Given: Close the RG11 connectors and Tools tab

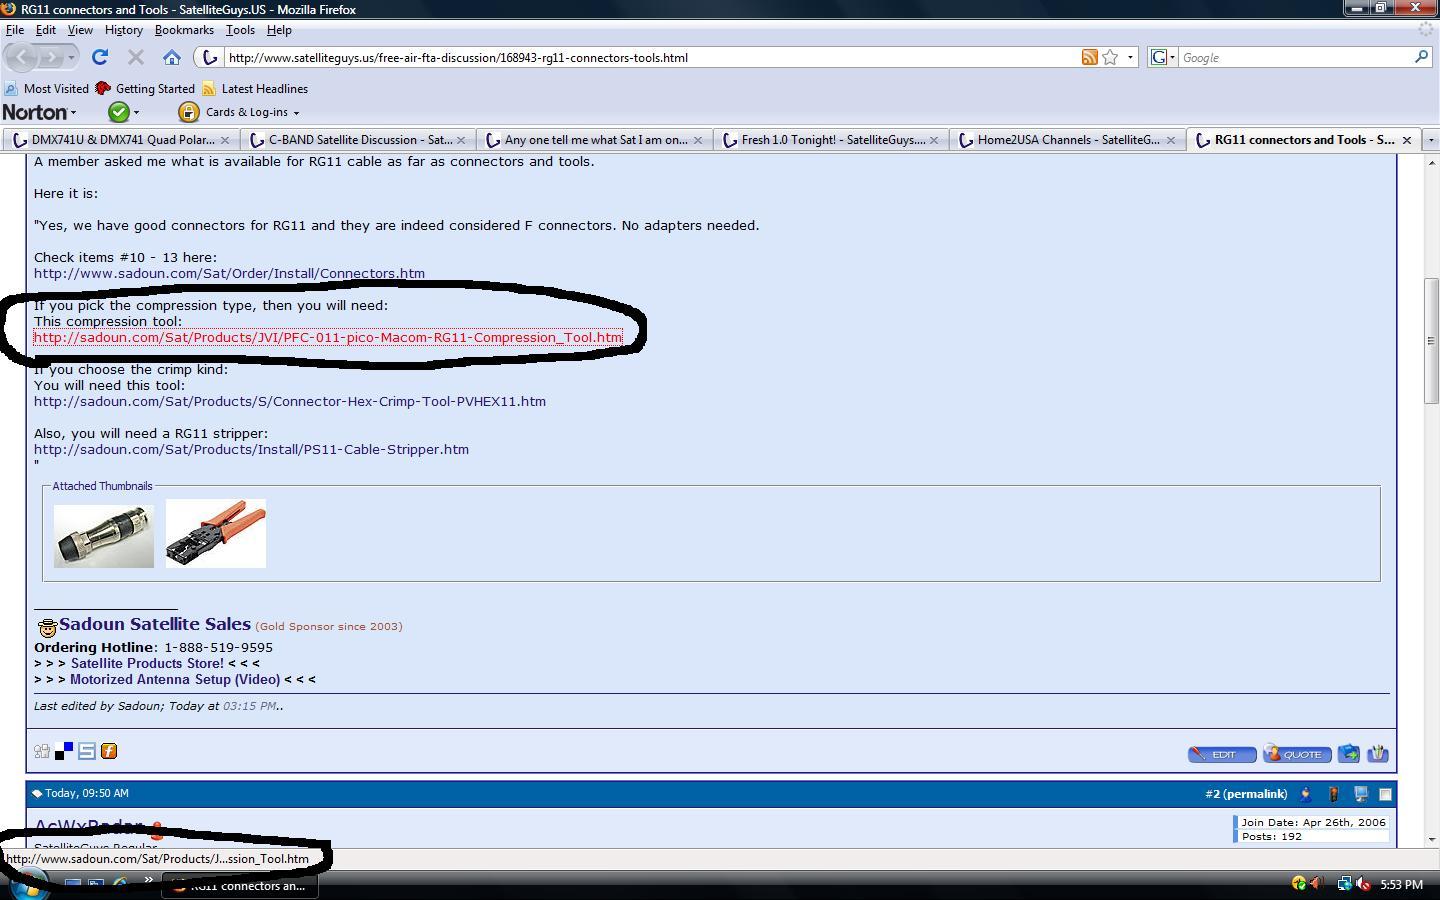Looking at the screenshot, I should tap(1407, 140).
